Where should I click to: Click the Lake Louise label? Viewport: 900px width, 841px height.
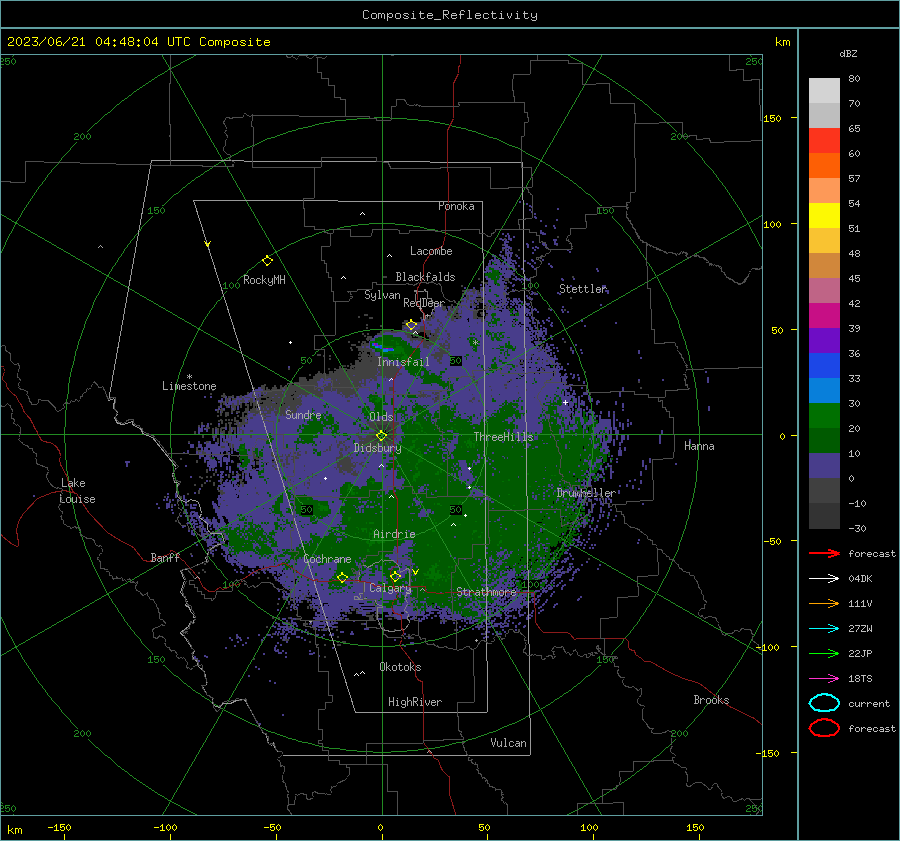(x=77, y=491)
